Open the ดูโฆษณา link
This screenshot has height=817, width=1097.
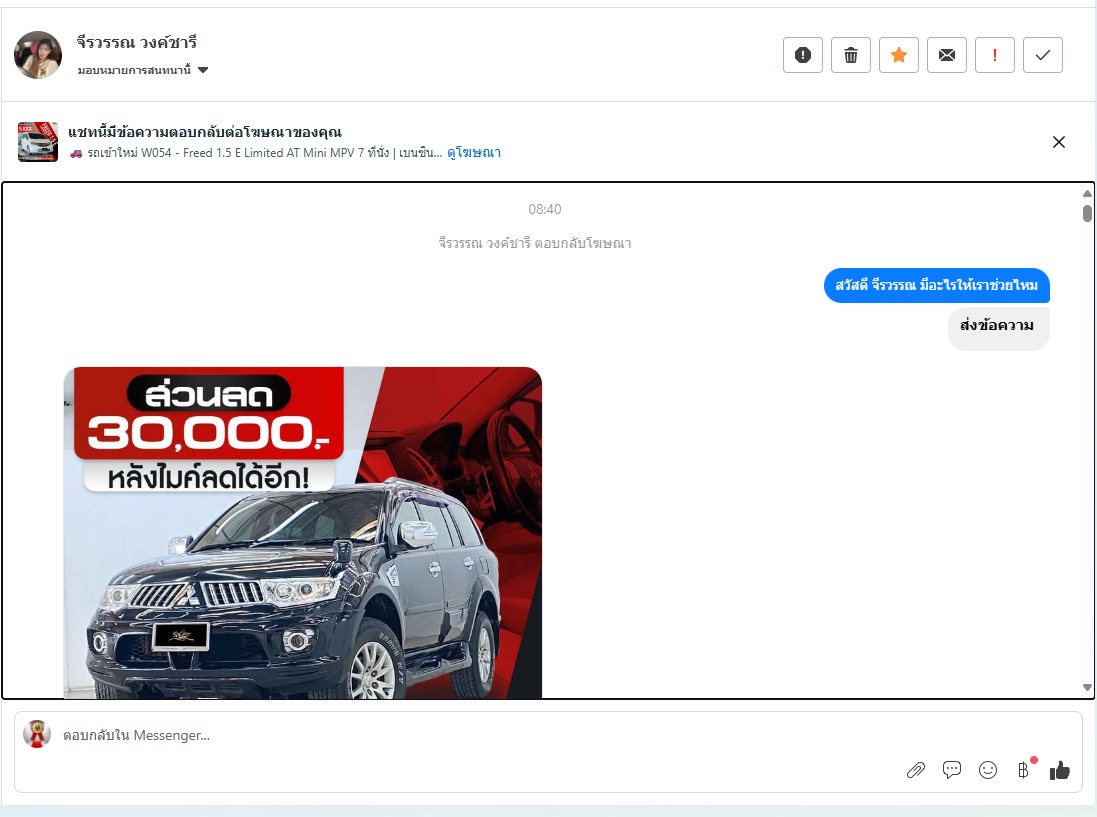pos(474,152)
